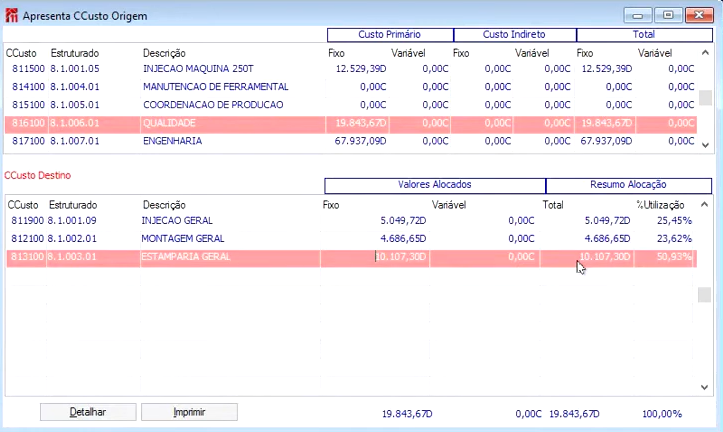Click the application icon in title bar

coord(12,15)
